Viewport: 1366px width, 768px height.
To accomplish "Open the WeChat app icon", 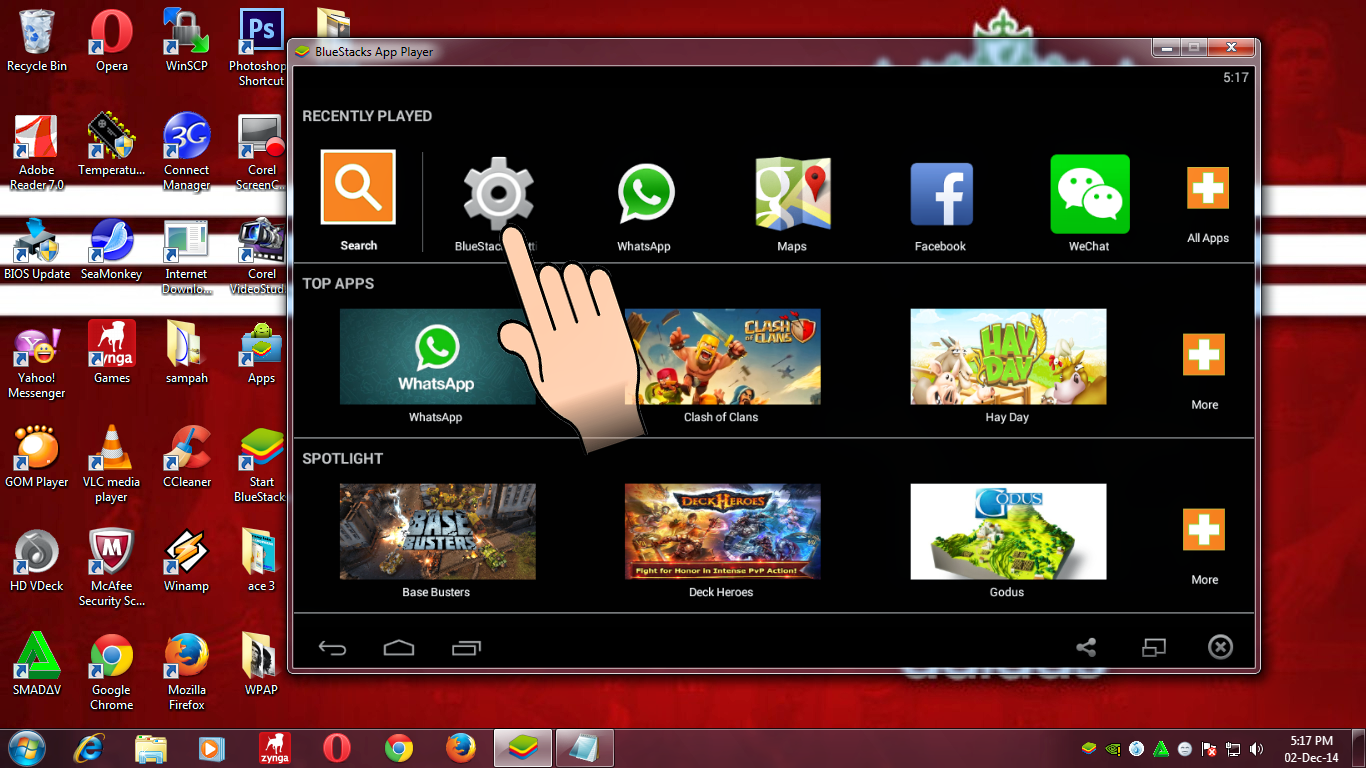I will [x=1089, y=194].
